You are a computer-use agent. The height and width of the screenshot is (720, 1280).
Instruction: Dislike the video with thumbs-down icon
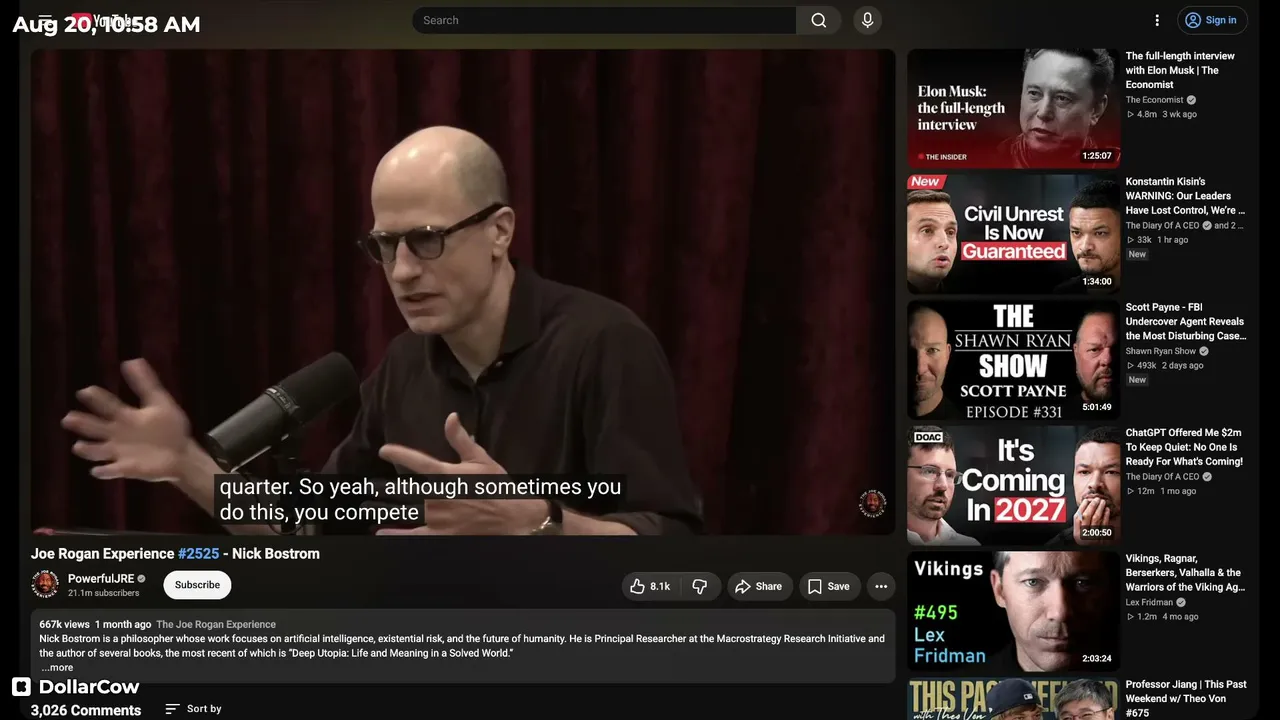click(700, 587)
